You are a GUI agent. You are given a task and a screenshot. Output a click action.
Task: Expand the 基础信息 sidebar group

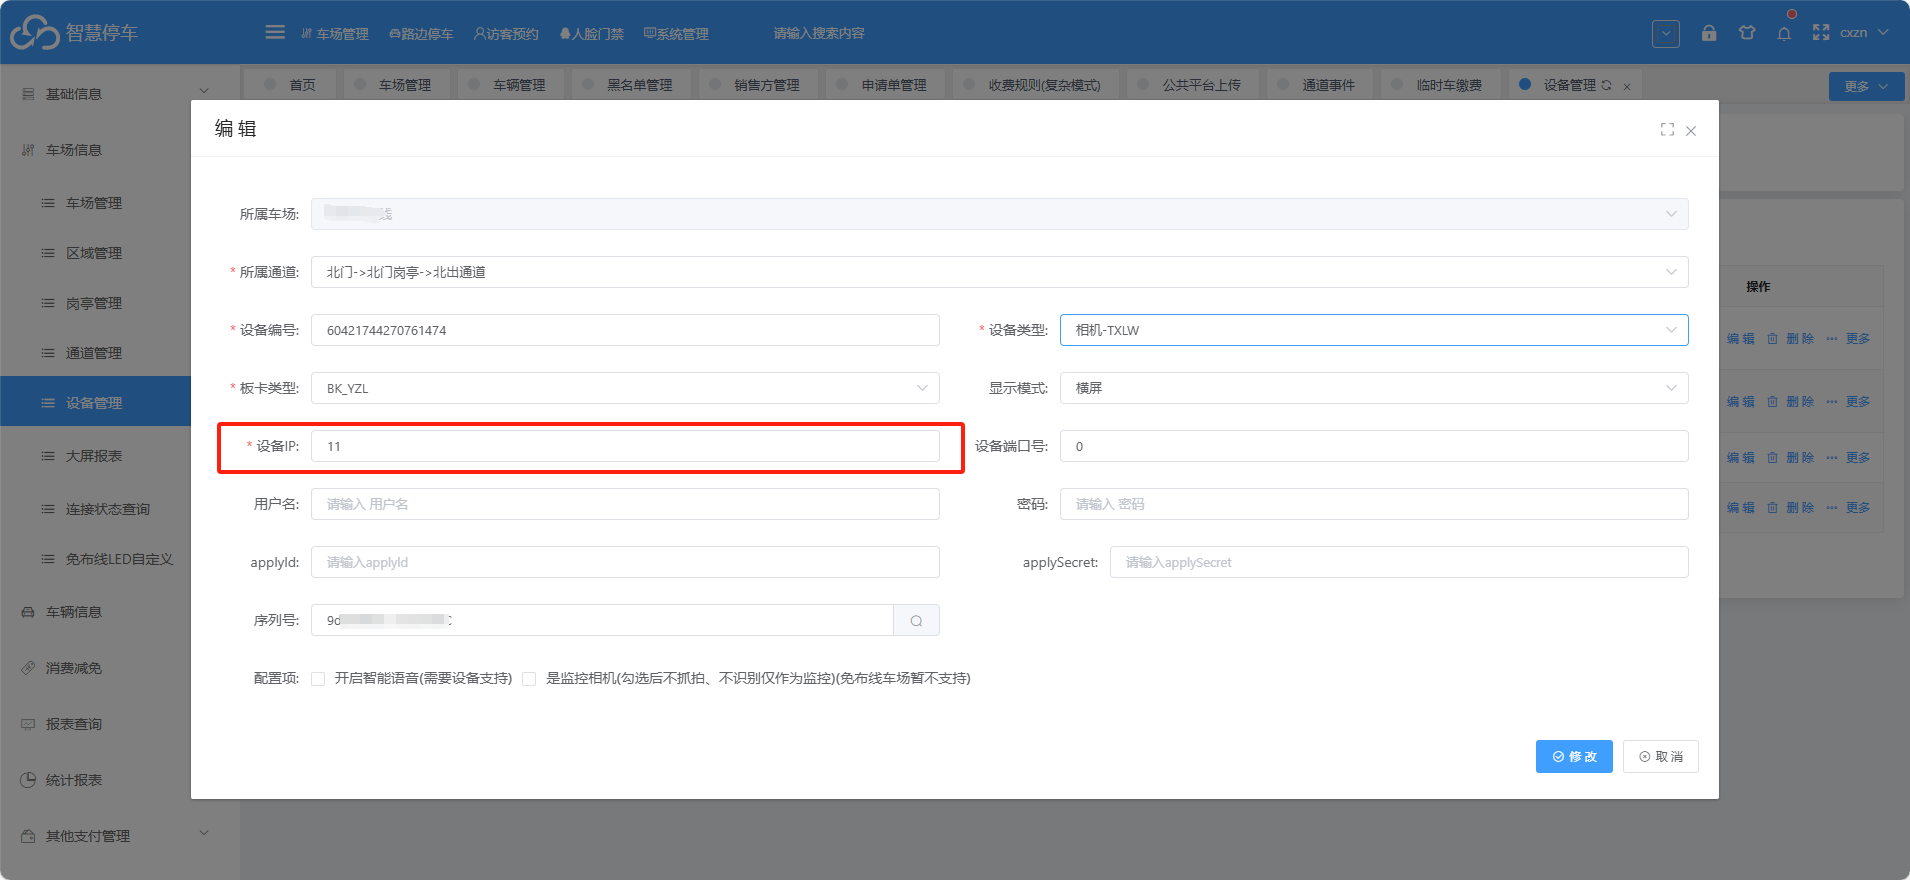(x=120, y=94)
